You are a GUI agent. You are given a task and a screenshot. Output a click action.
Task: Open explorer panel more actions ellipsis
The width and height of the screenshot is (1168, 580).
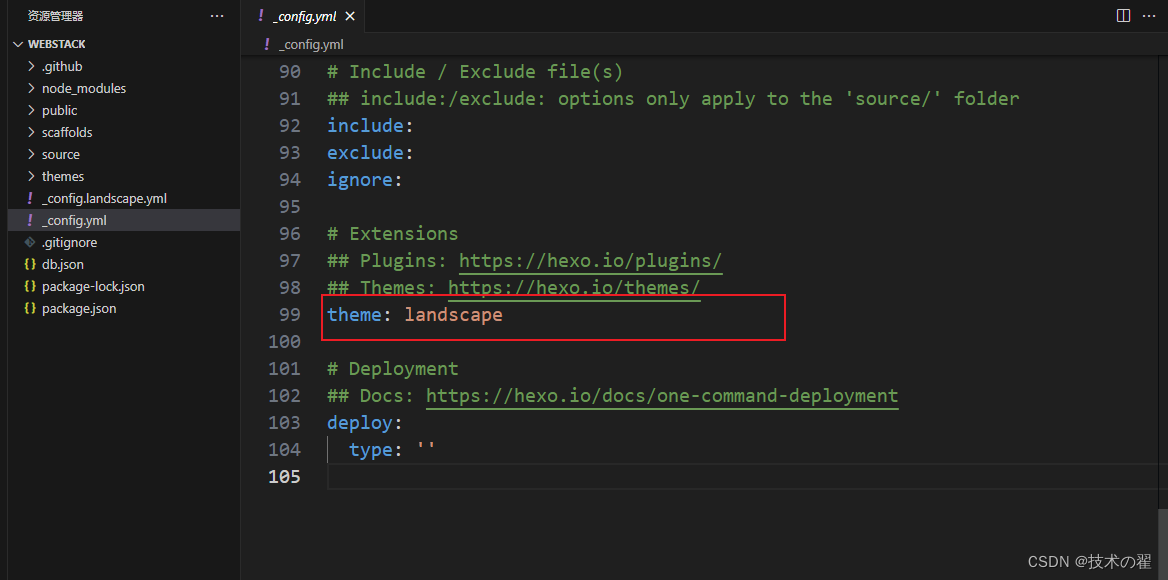coord(217,16)
